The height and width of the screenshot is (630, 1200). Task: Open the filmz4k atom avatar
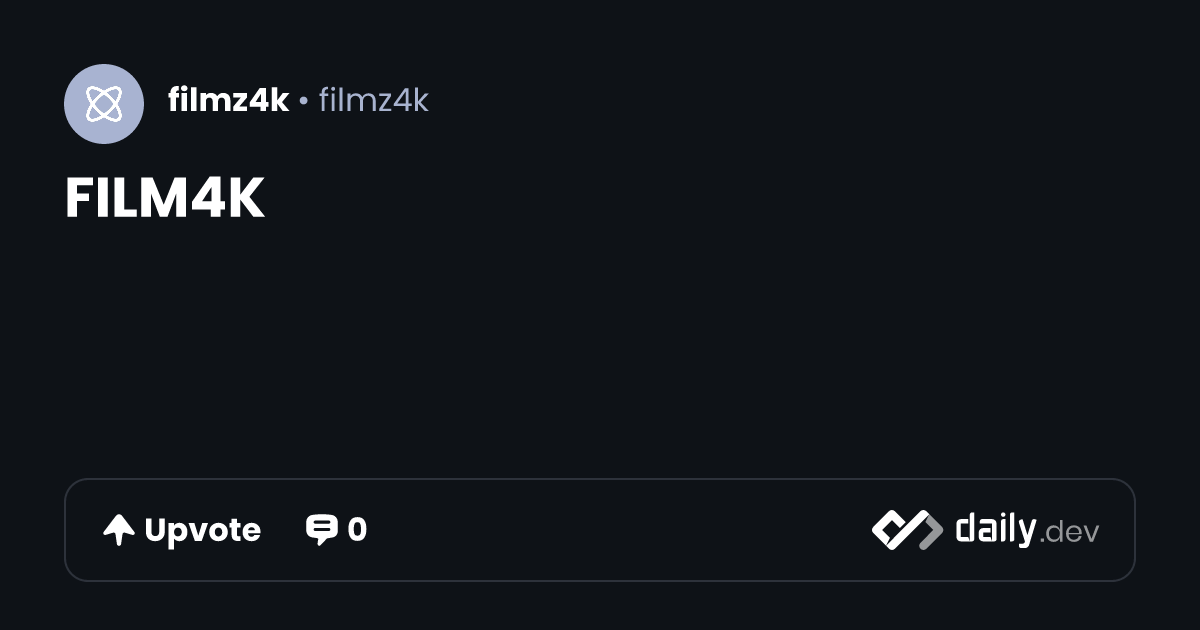104,104
